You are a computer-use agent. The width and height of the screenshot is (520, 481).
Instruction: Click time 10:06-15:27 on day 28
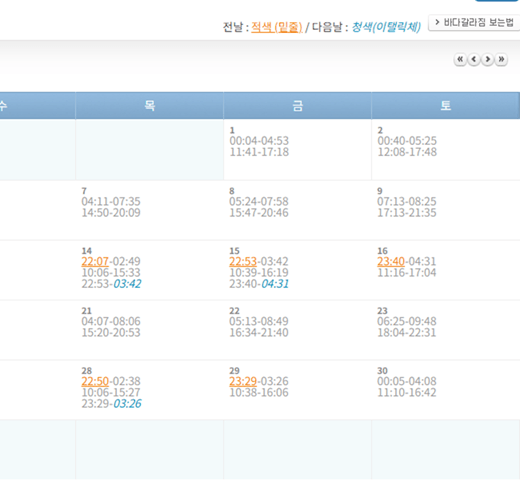[111, 393]
